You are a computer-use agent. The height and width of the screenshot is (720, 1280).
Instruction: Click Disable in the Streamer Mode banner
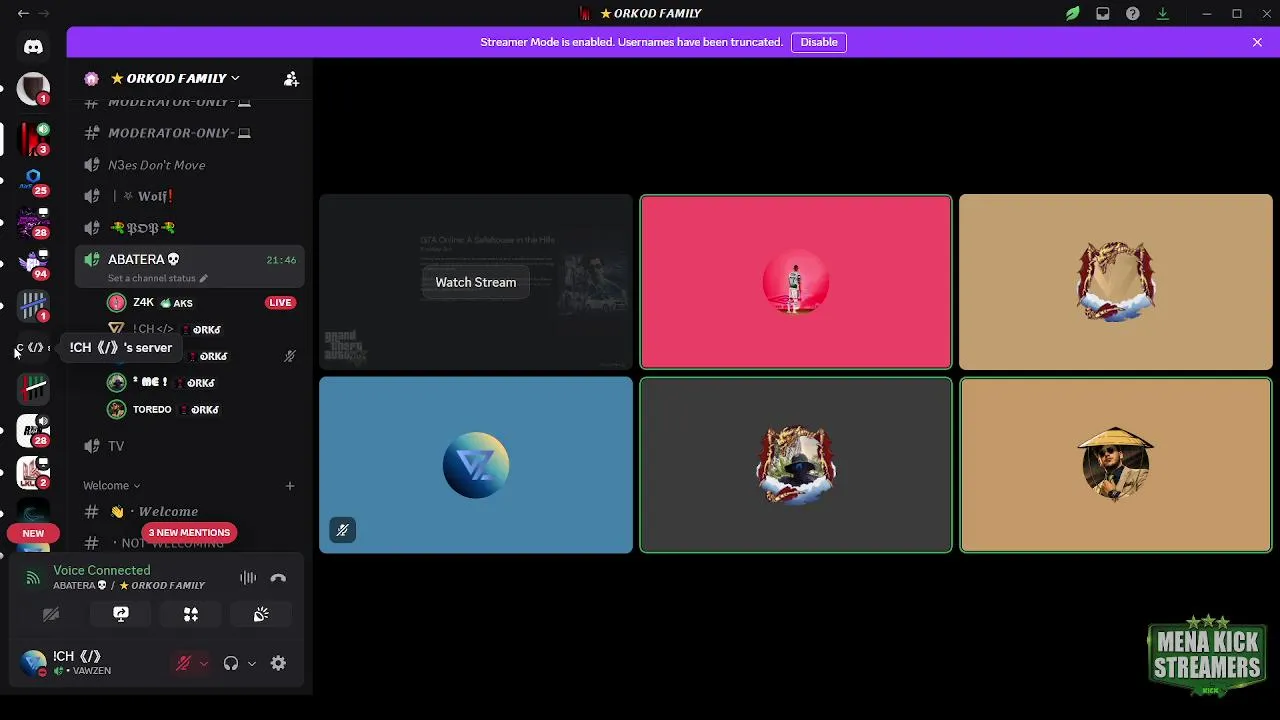click(x=819, y=42)
